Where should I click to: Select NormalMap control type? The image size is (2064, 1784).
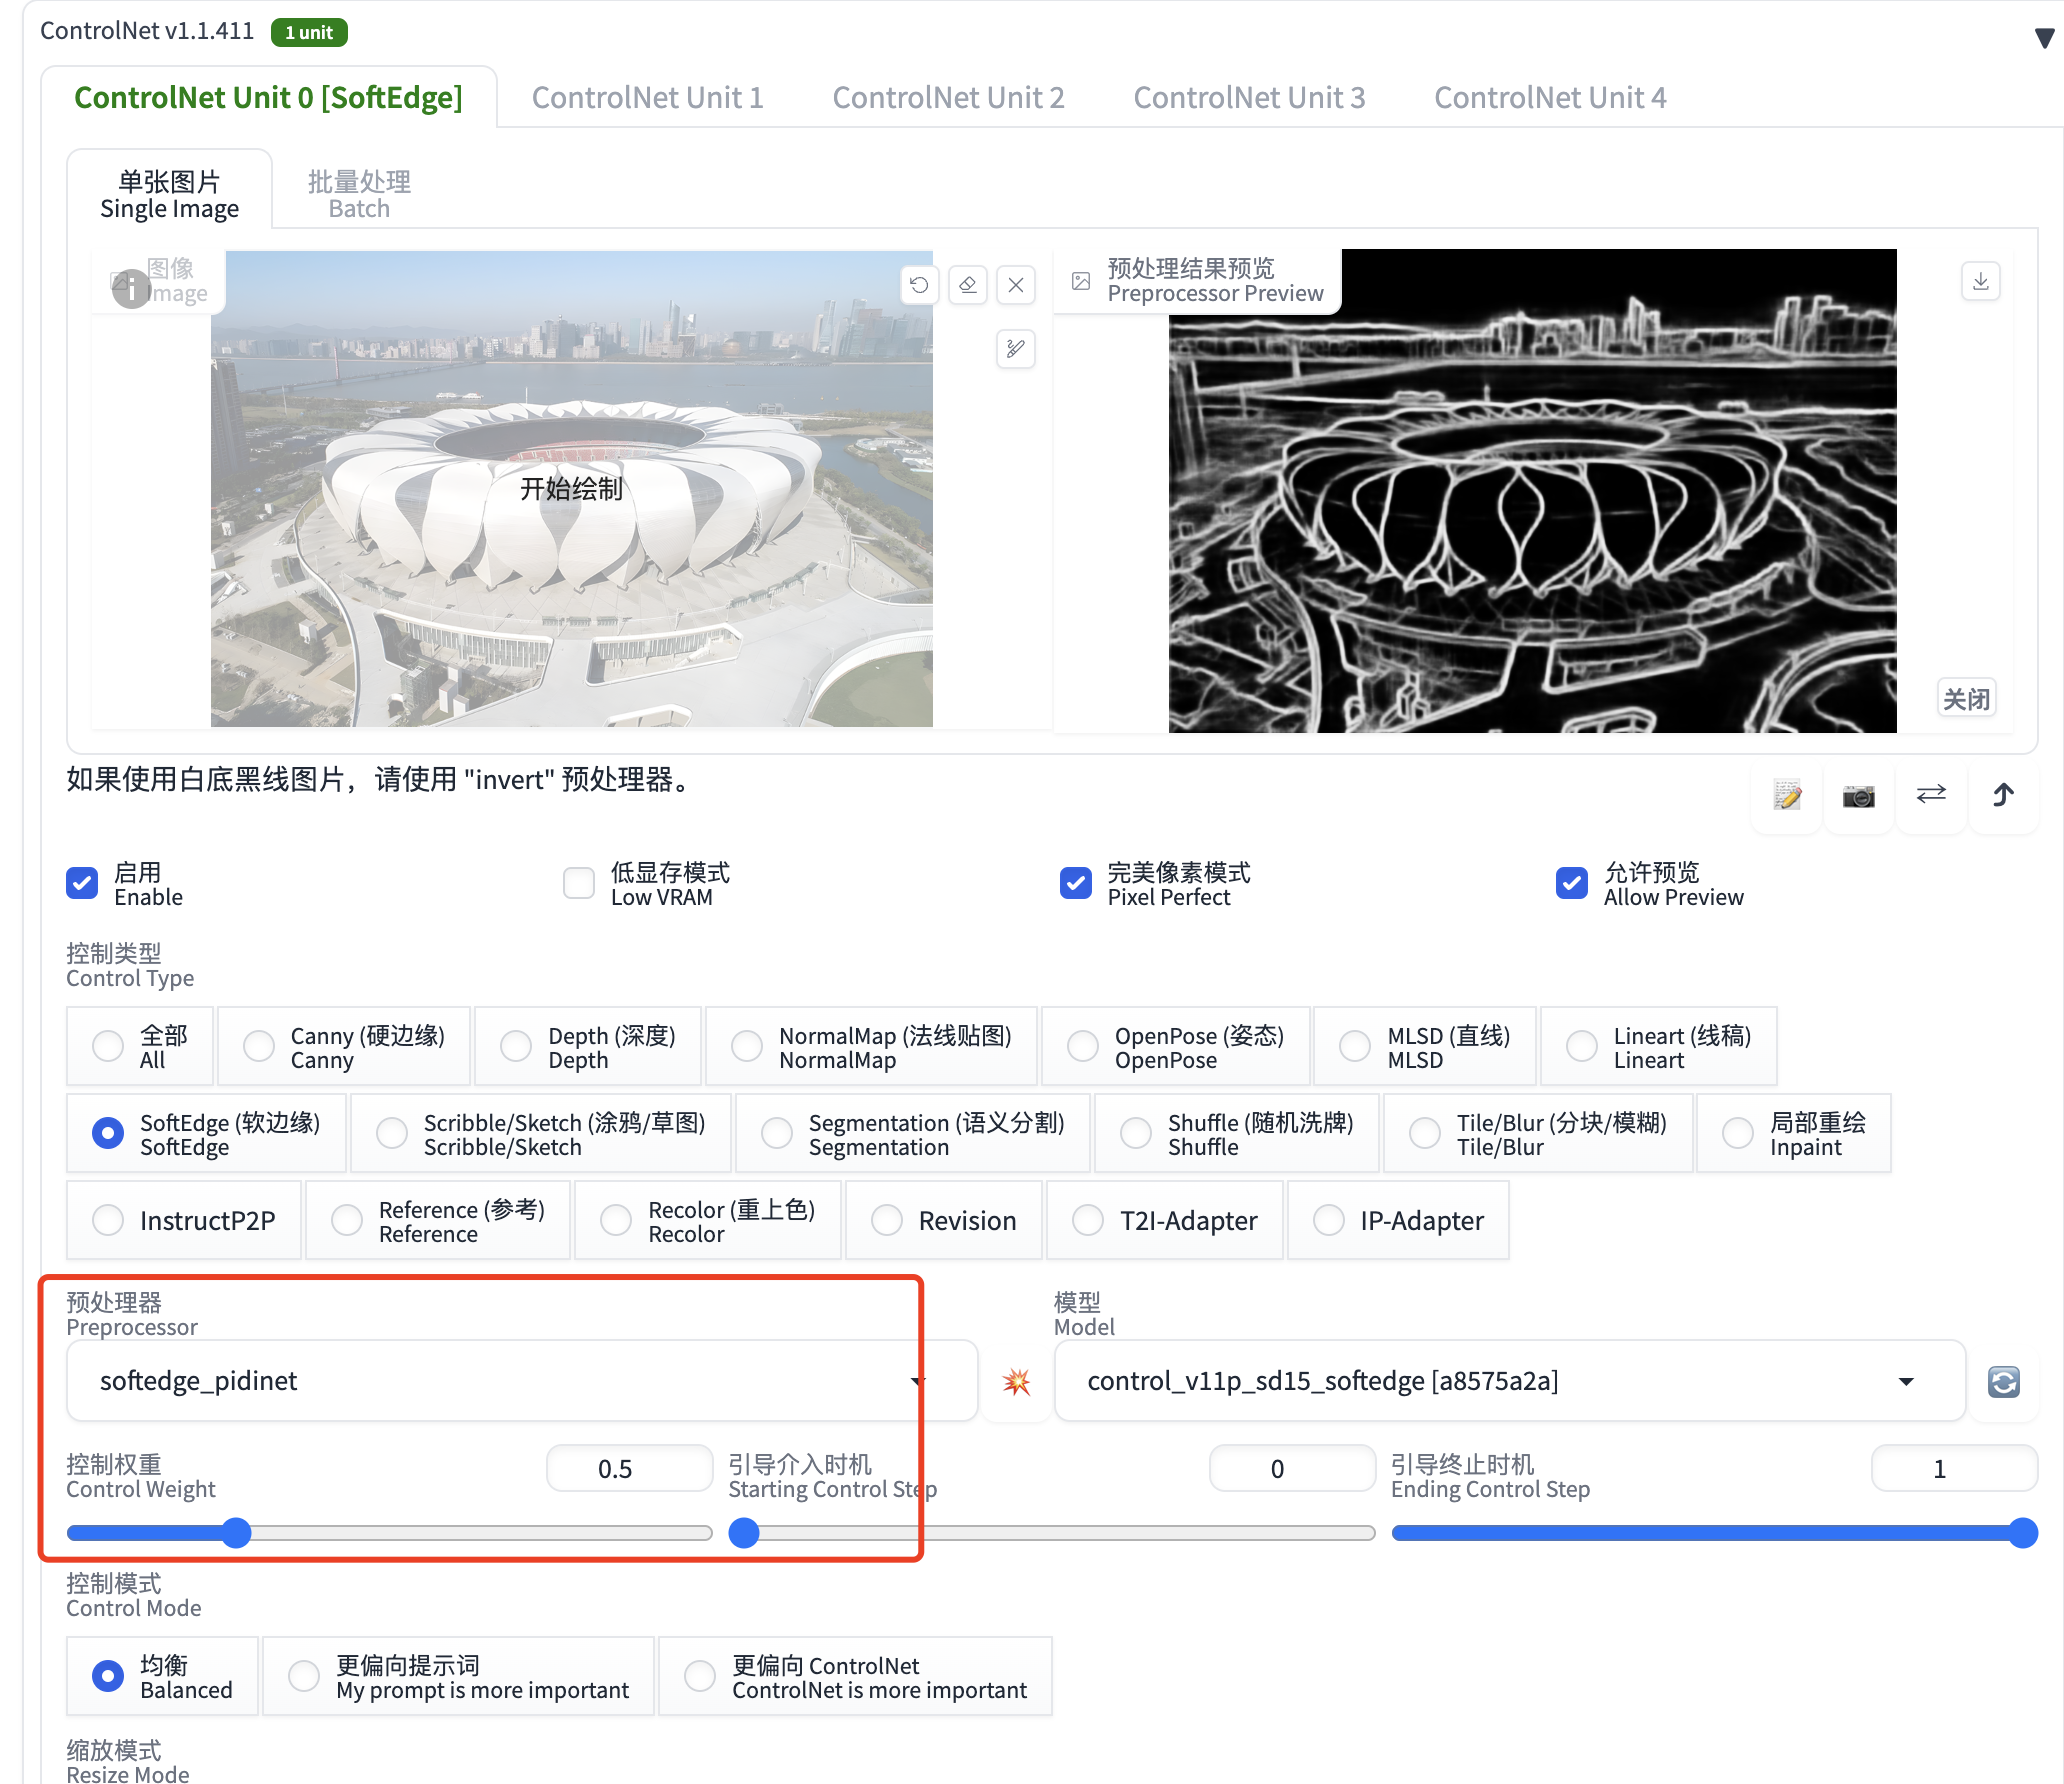coord(871,1046)
